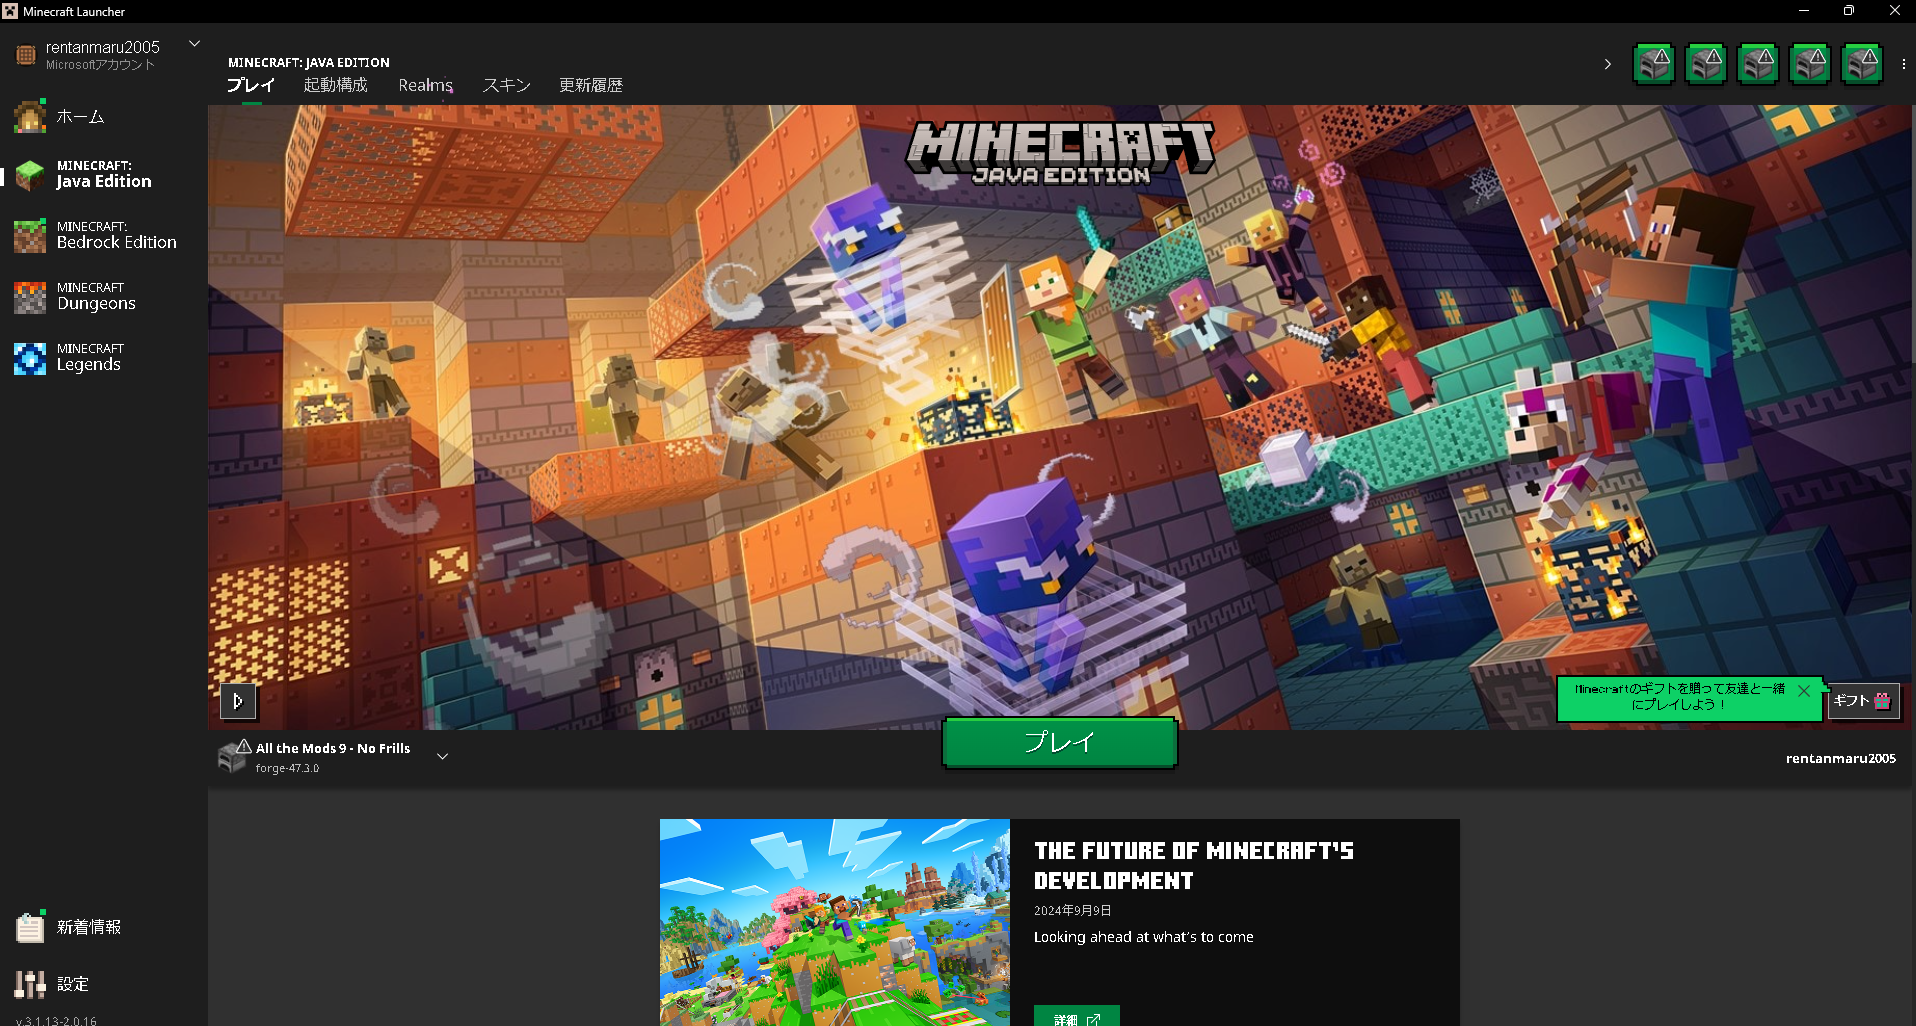Play the banner animation

tap(238, 701)
